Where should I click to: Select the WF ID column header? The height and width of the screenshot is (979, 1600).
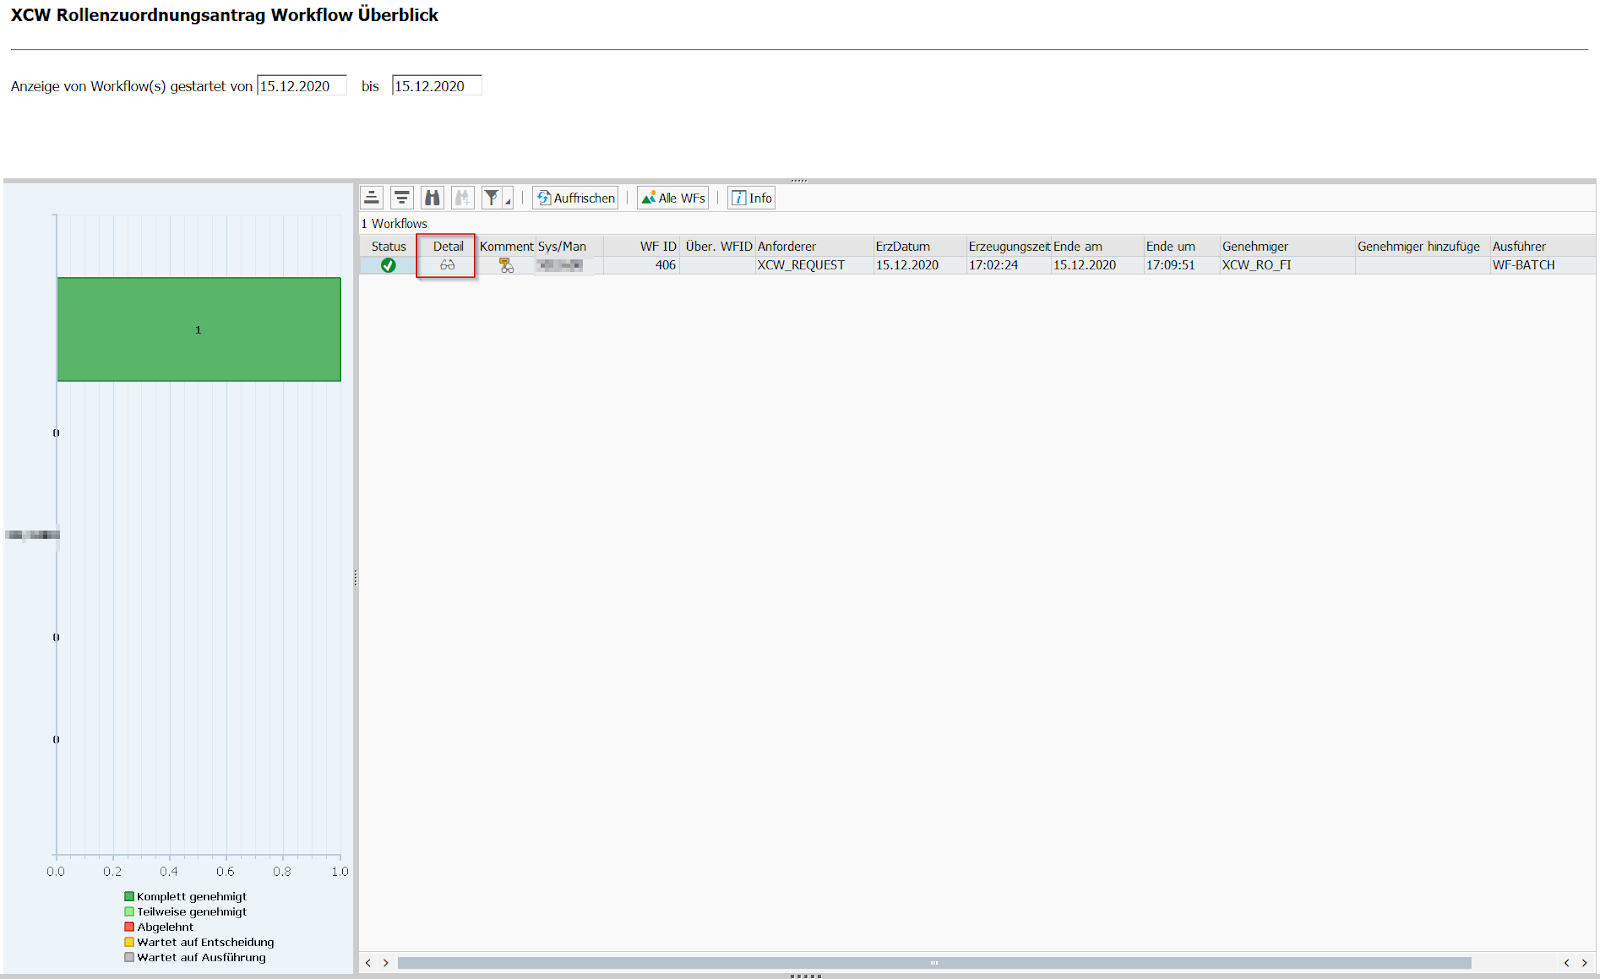coord(642,246)
